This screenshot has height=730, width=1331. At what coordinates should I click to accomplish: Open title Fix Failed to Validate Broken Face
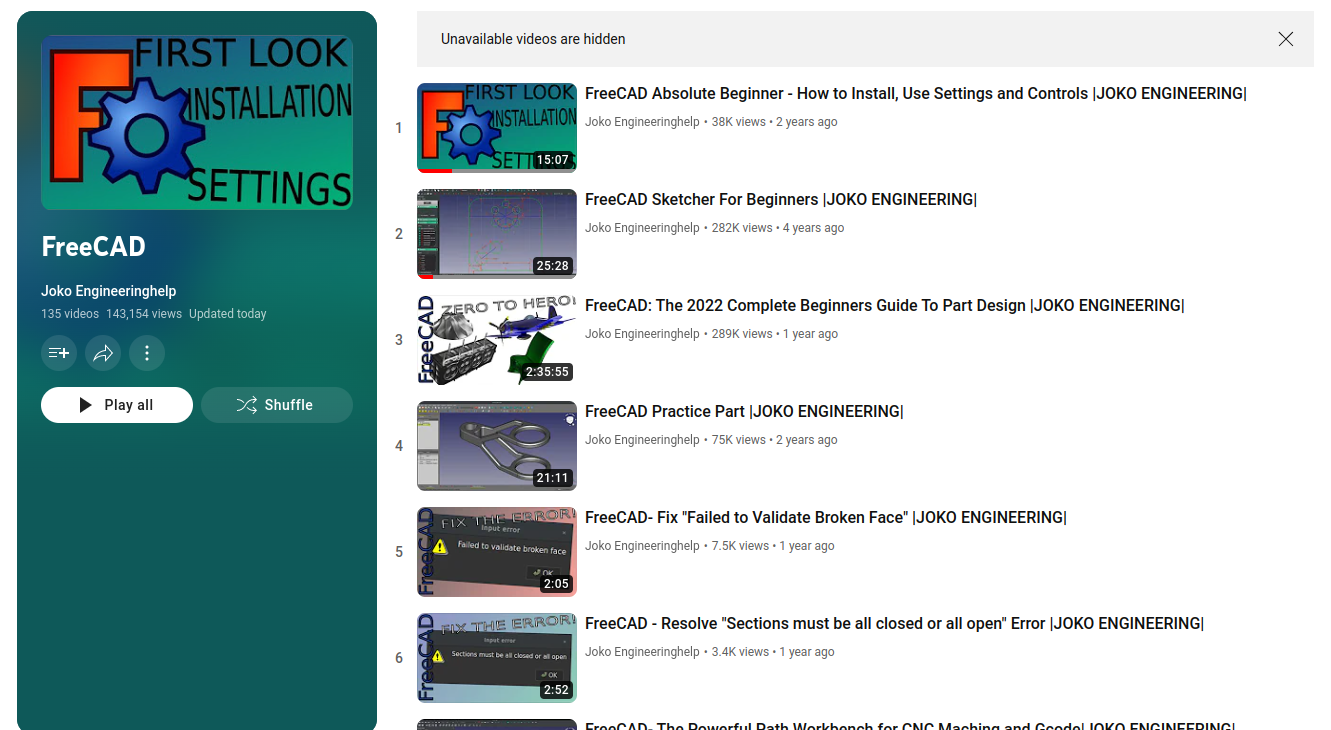click(826, 517)
